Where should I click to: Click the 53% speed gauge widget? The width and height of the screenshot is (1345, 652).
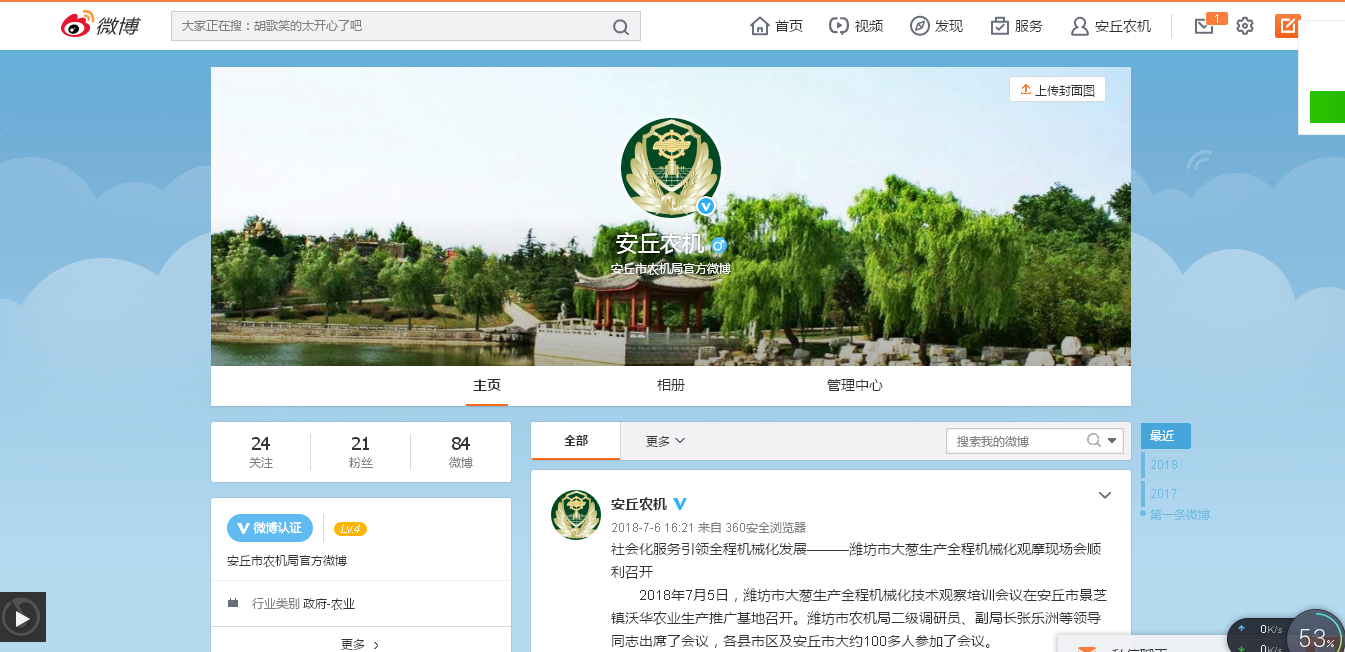(x=1316, y=636)
